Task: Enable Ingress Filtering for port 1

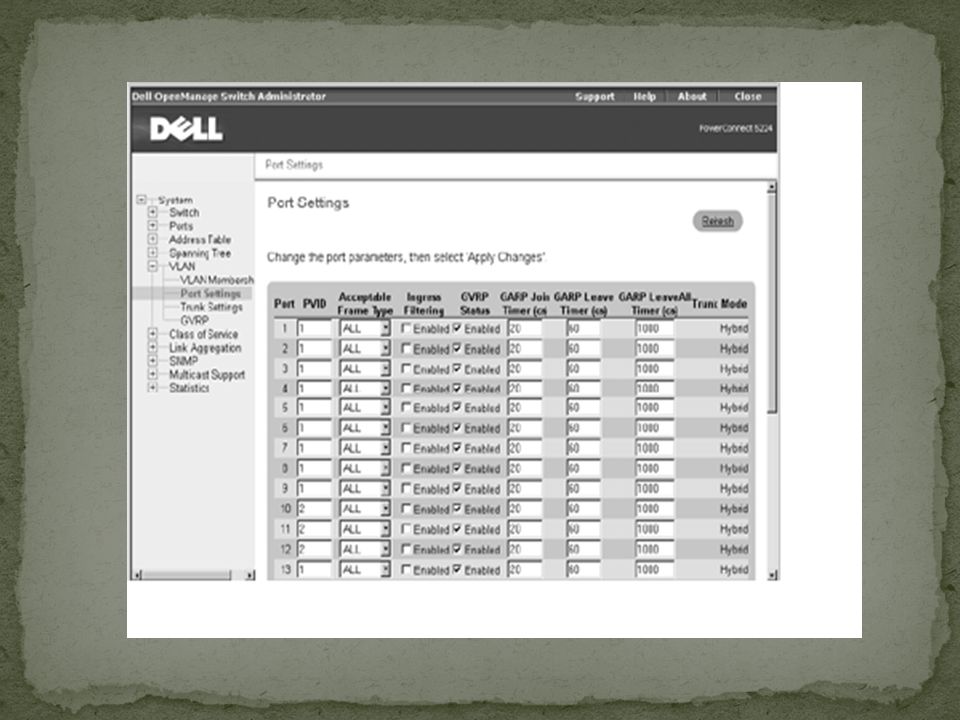Action: (405, 328)
